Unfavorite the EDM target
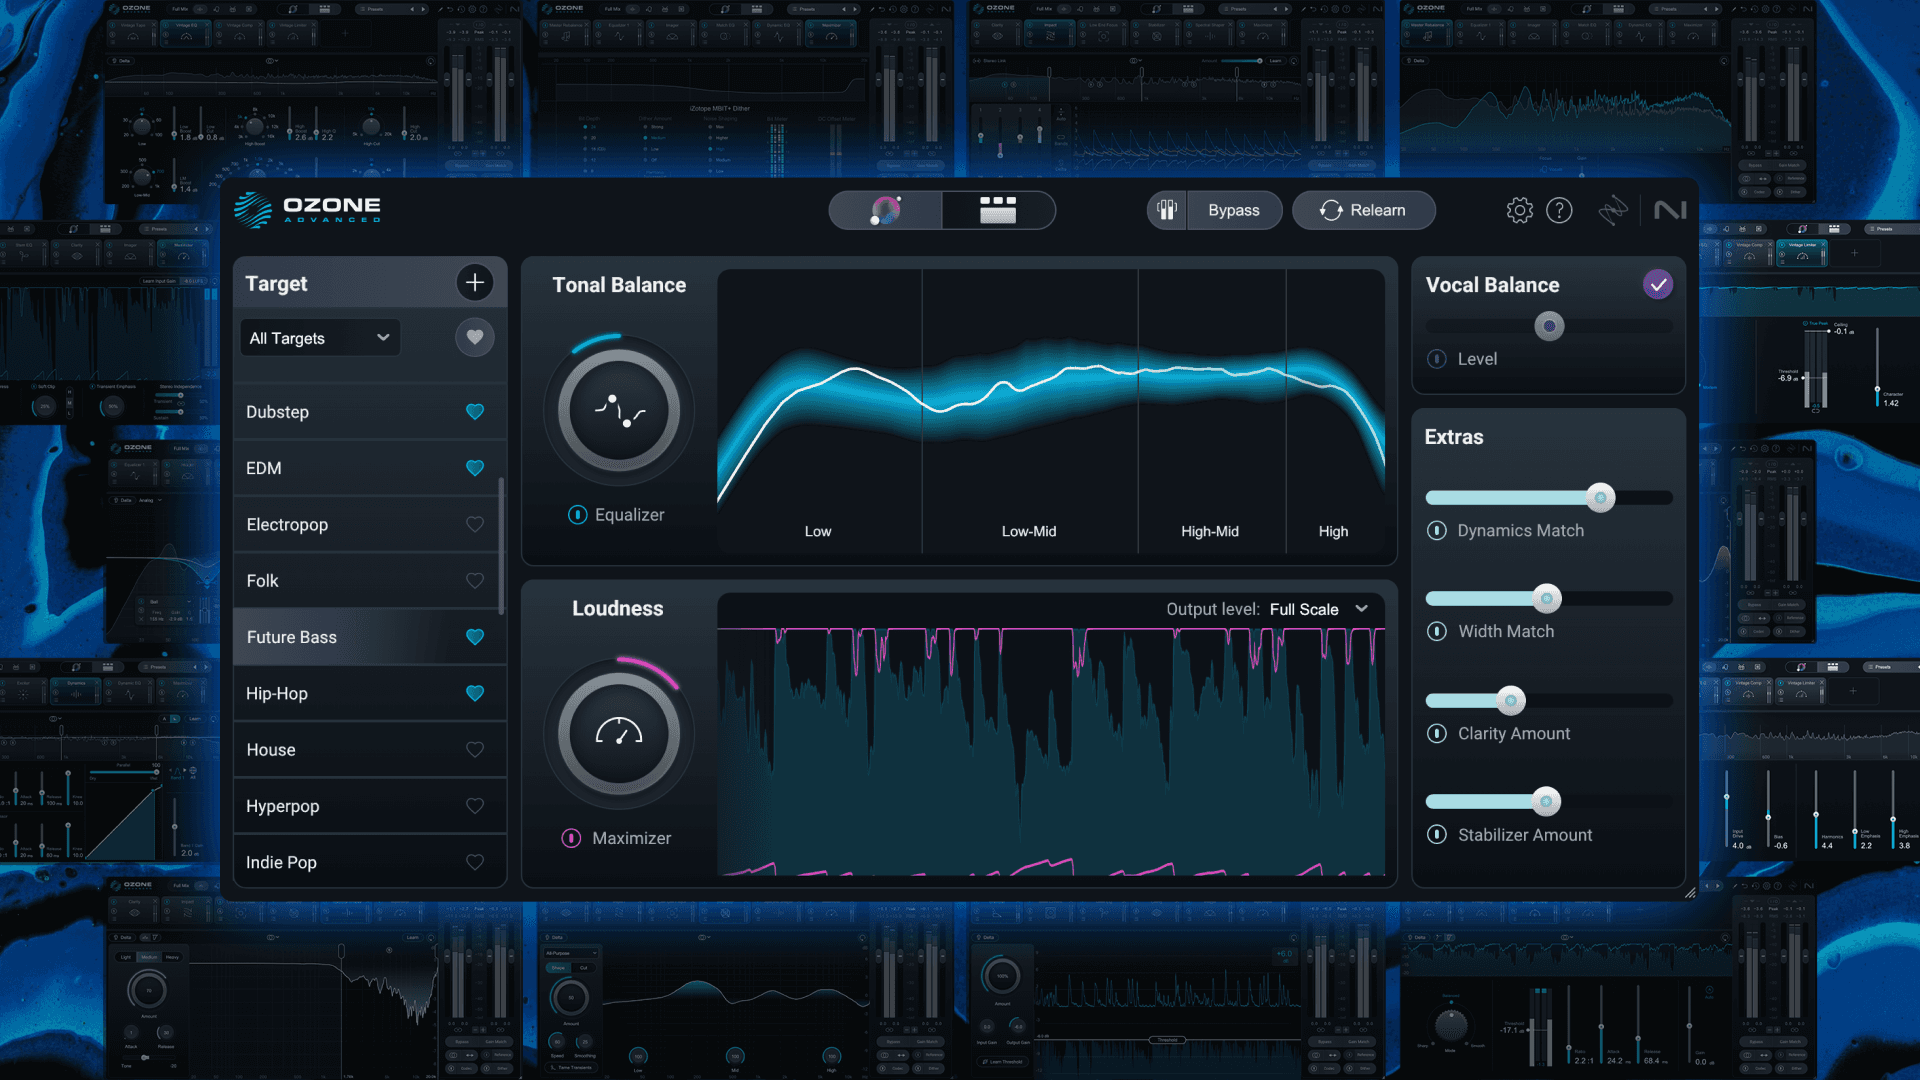This screenshot has width=1920, height=1080. pyautogui.click(x=475, y=468)
